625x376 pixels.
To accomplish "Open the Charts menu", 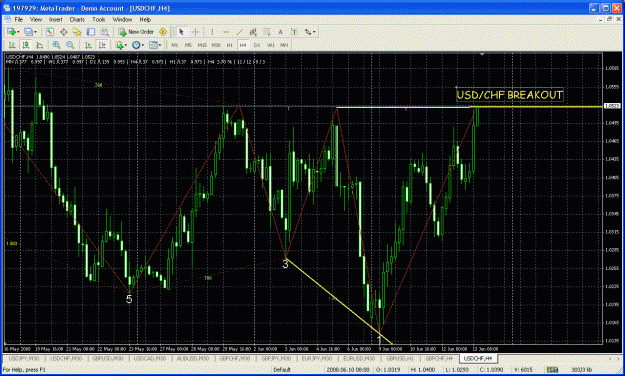I will (77, 20).
